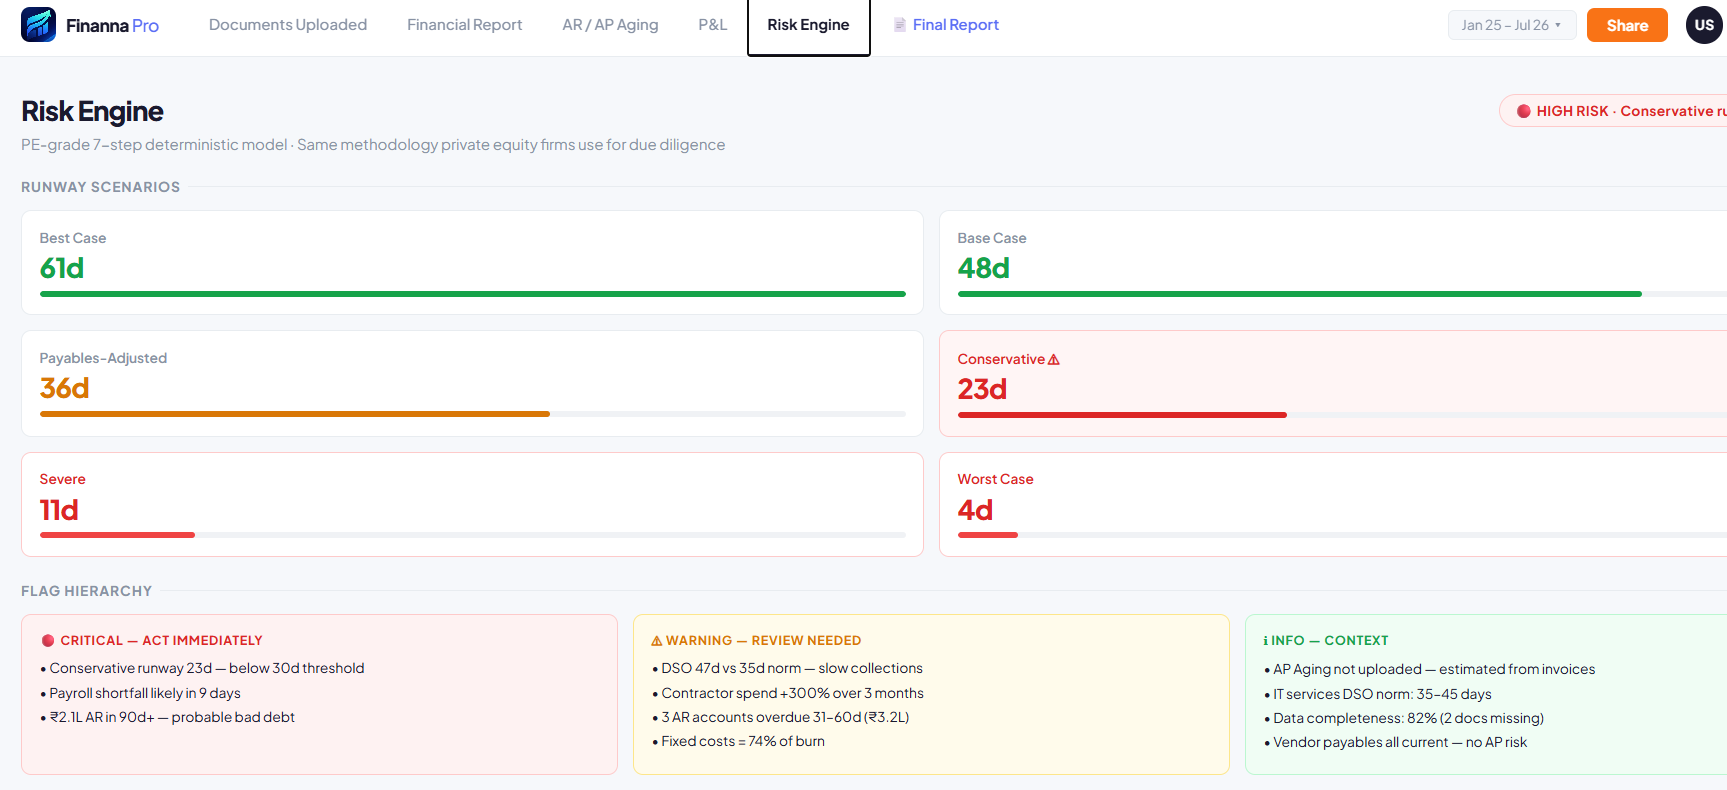Expand the Jan 25 - Jul 26 date dropdown
Image resolution: width=1727 pixels, height=790 pixels.
(1511, 25)
